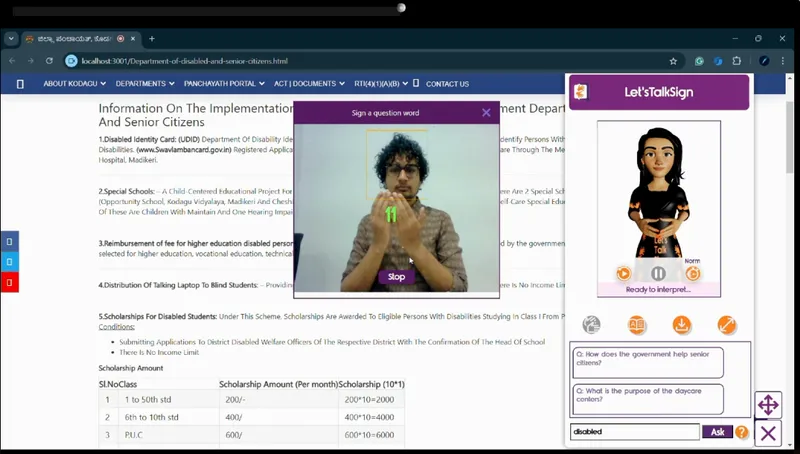The width and height of the screenshot is (800, 454).
Task: Click the blue extension icon next to Grammarly
Action: tap(718, 61)
